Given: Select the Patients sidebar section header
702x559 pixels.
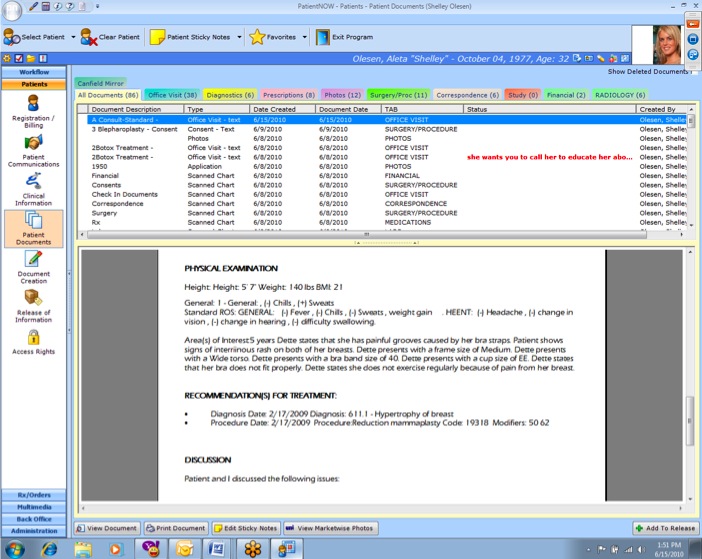Looking at the screenshot, I should click(34, 84).
